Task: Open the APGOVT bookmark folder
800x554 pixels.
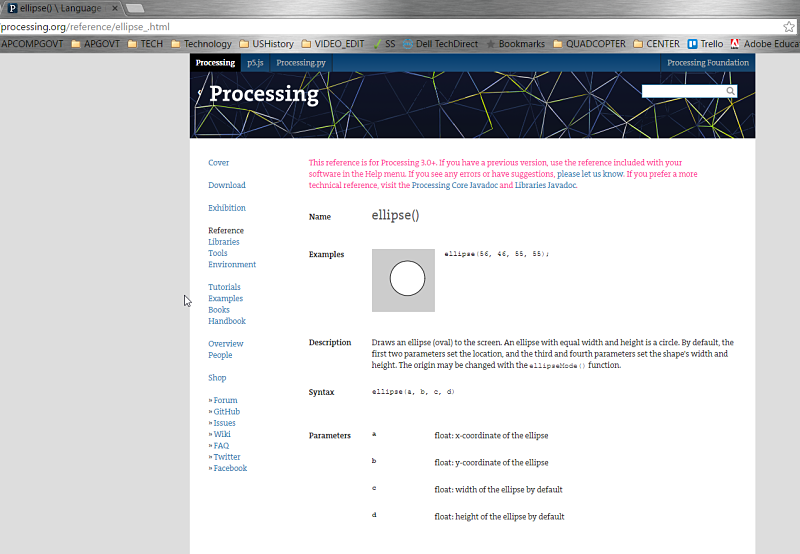Action: click(x=95, y=44)
